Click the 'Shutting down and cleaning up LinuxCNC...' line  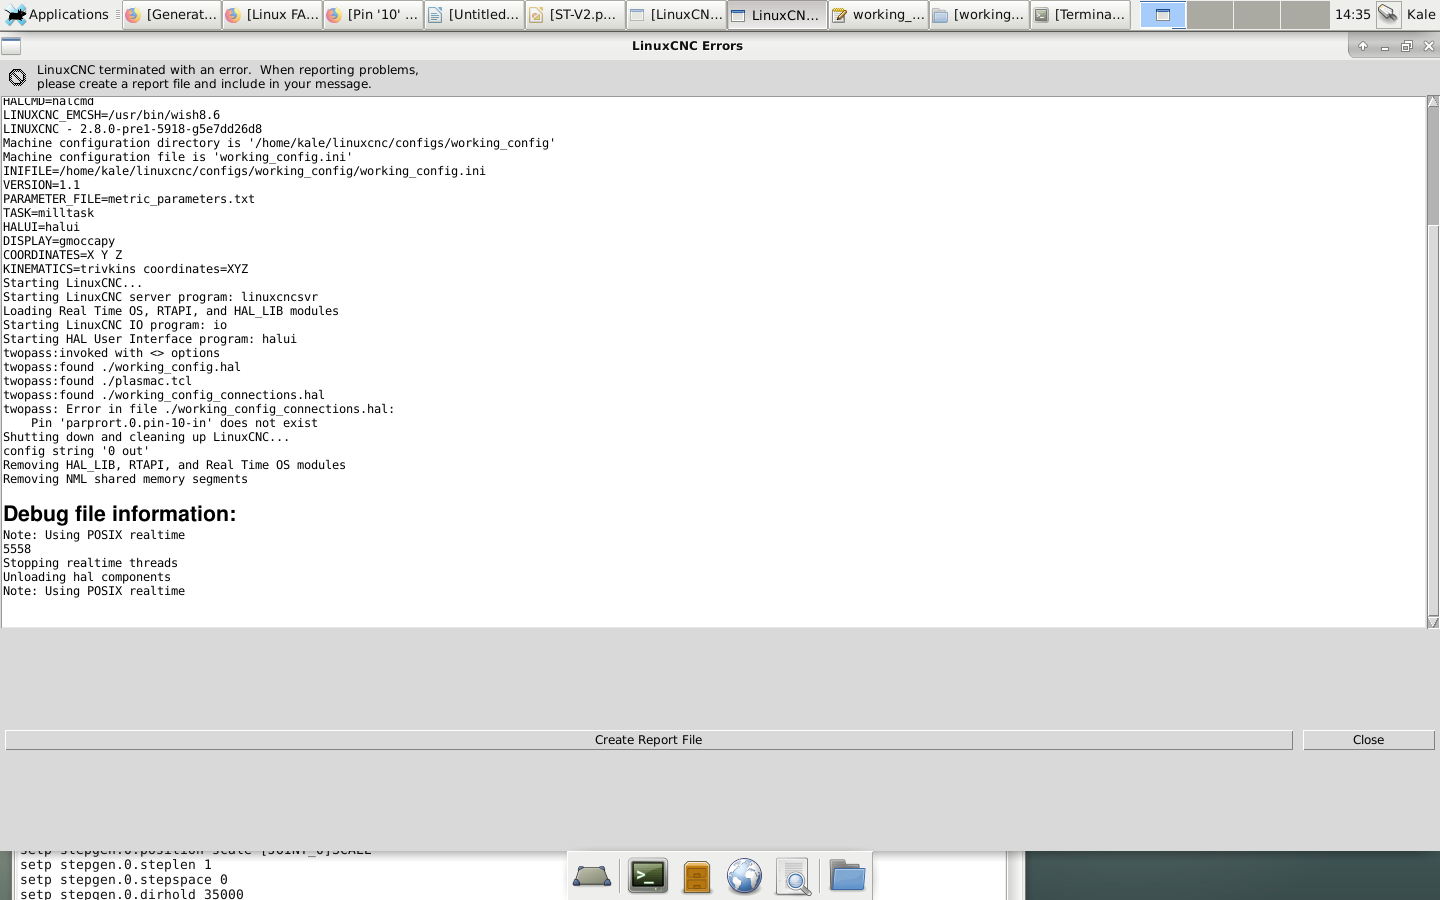(146, 437)
